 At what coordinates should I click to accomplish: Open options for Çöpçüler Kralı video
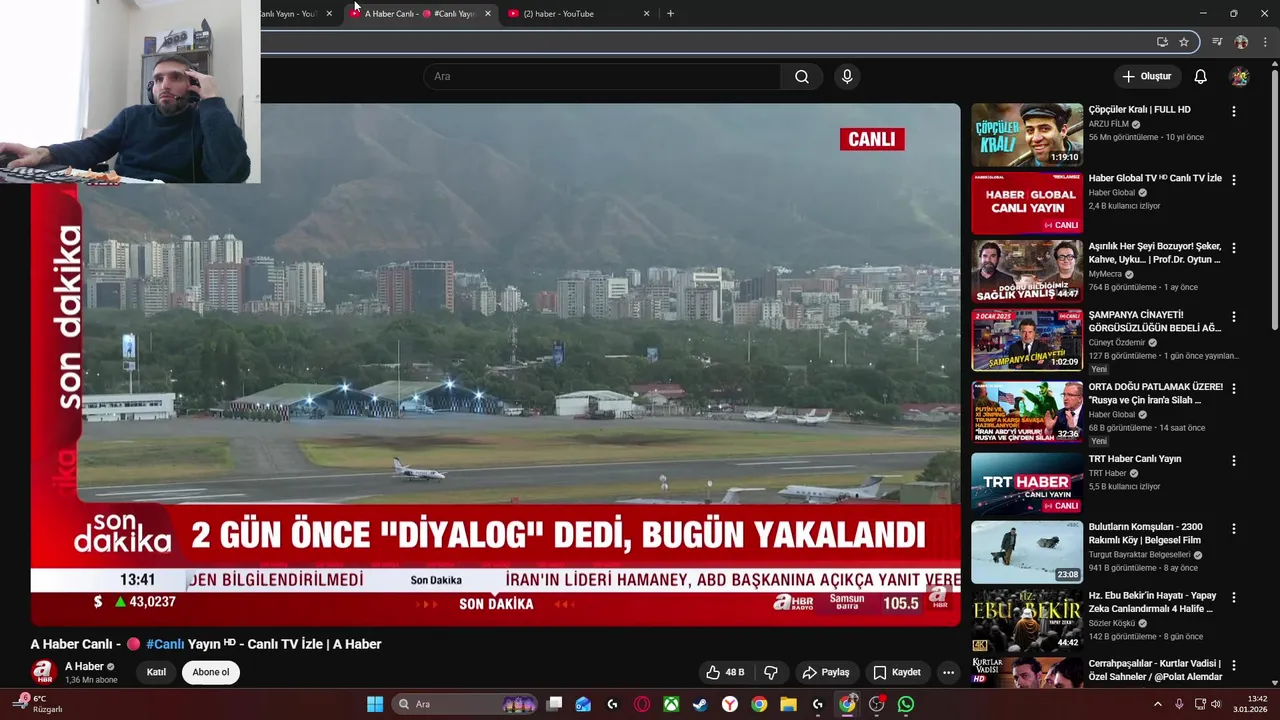coord(1233,111)
